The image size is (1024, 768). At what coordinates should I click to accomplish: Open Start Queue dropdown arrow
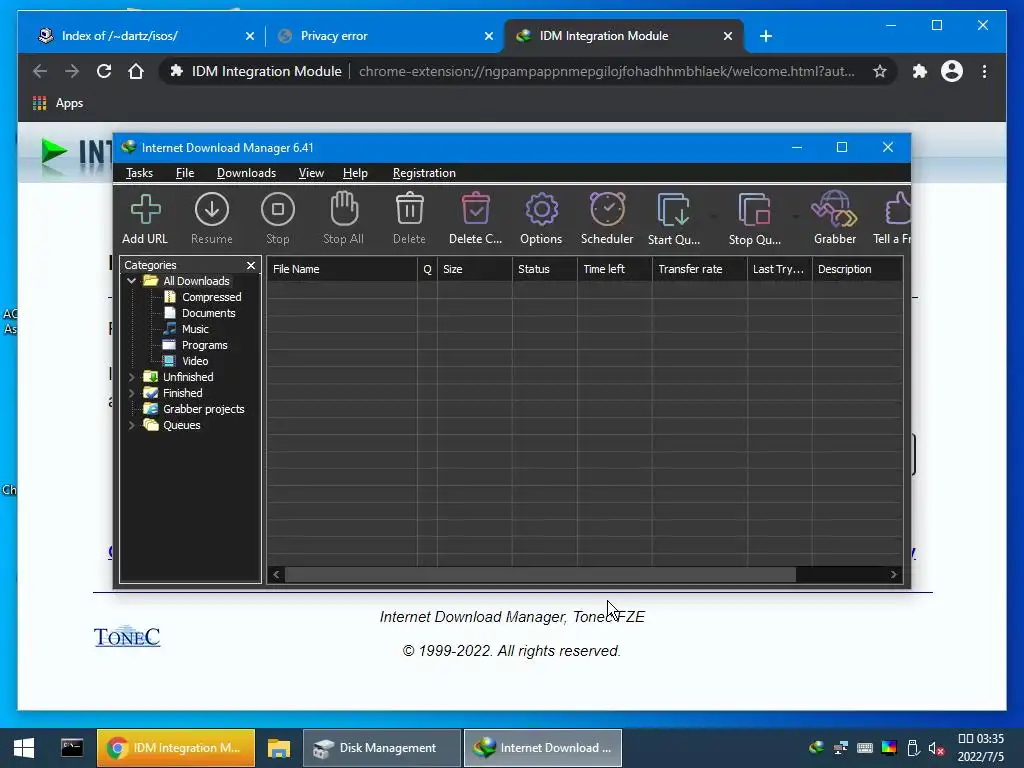[x=713, y=216]
